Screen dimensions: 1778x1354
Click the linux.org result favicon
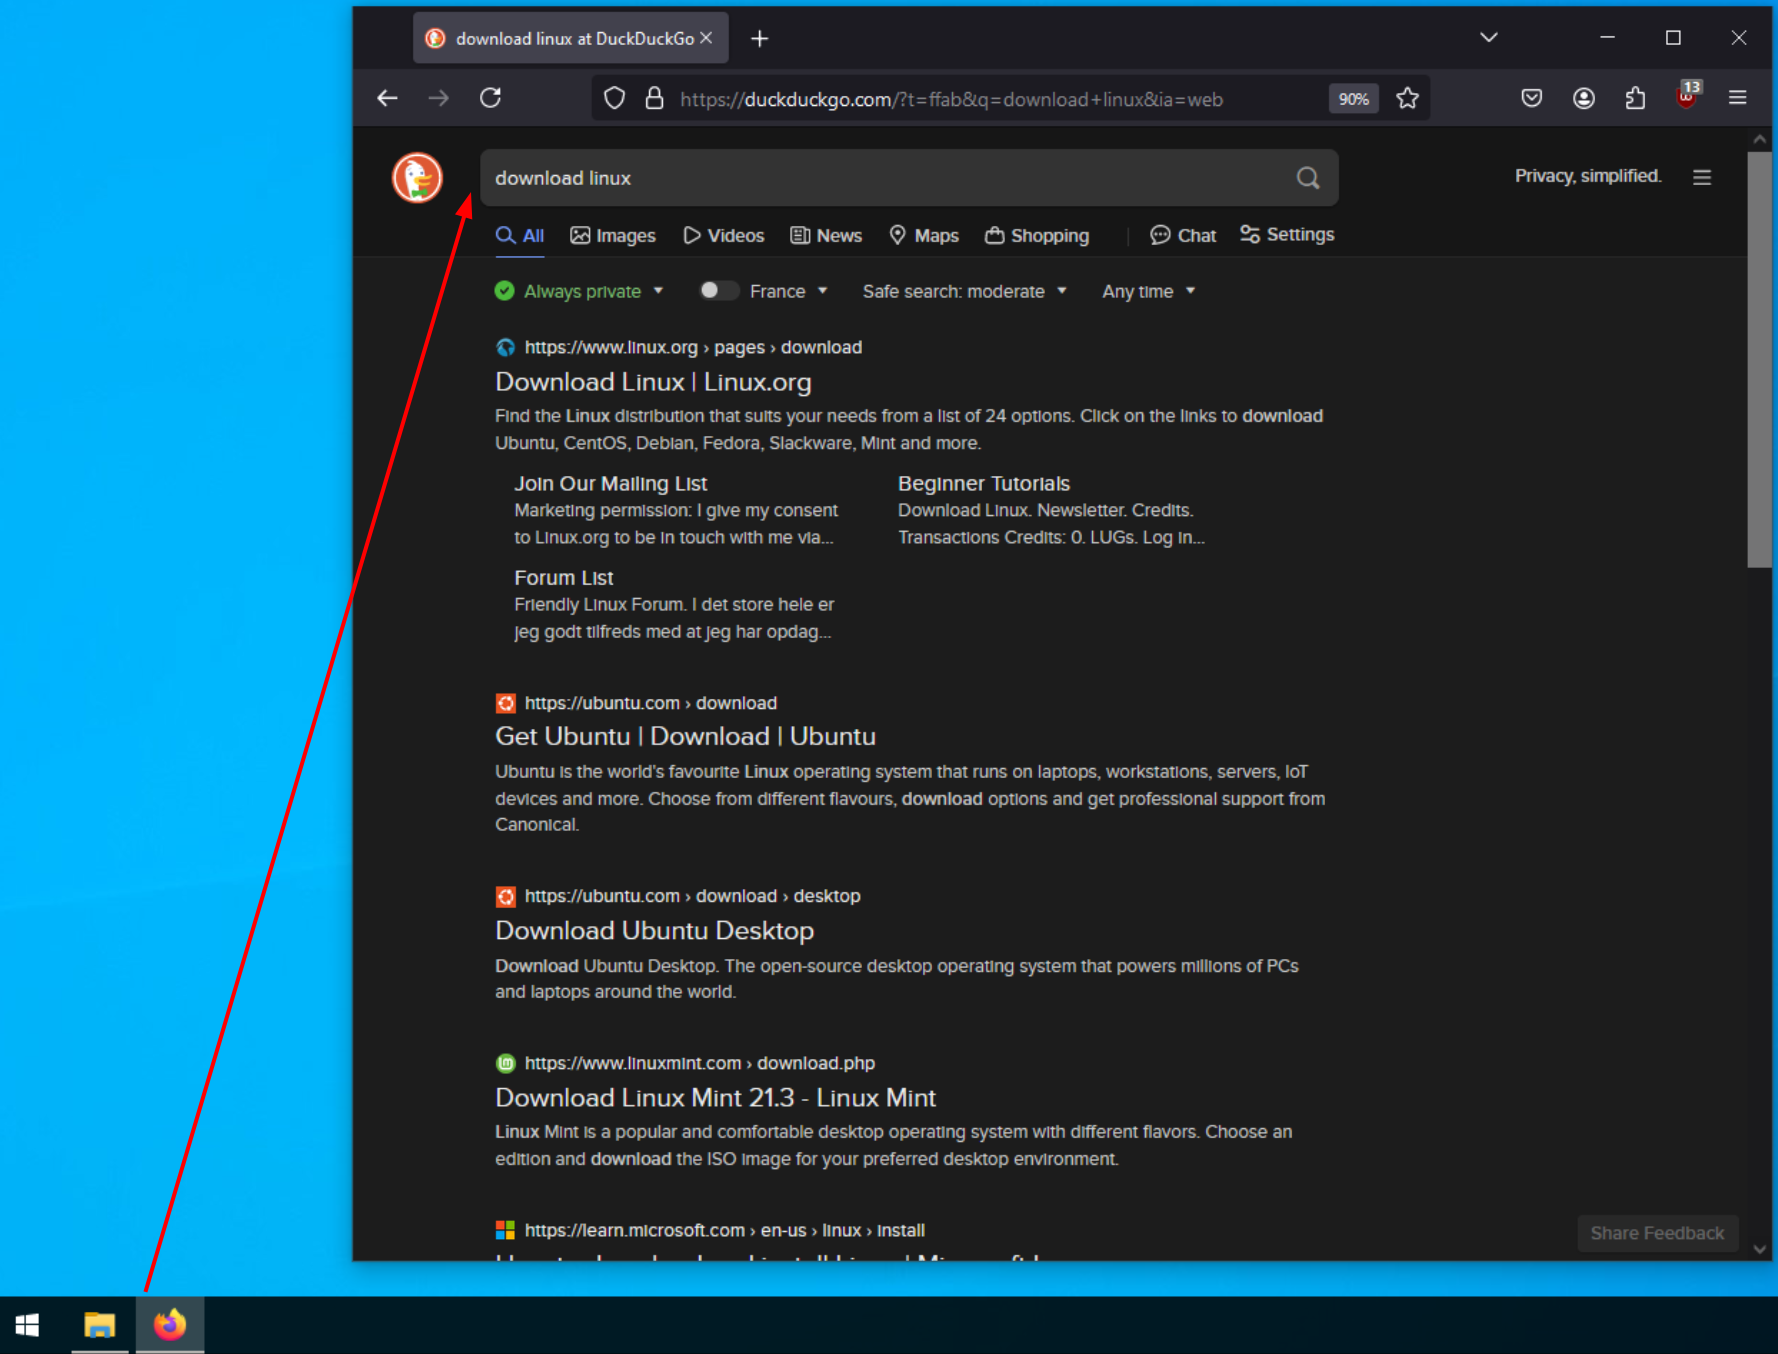coord(506,347)
